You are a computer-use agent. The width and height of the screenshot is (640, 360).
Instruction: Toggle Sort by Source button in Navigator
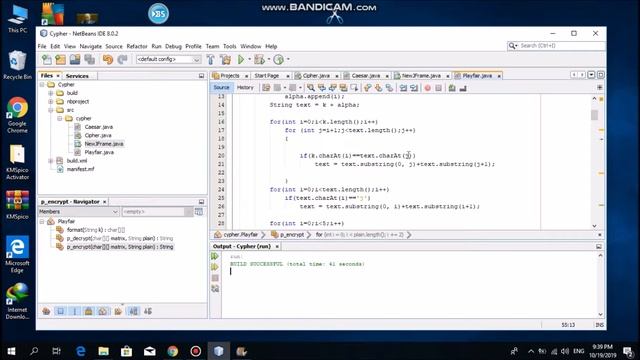coord(148,311)
